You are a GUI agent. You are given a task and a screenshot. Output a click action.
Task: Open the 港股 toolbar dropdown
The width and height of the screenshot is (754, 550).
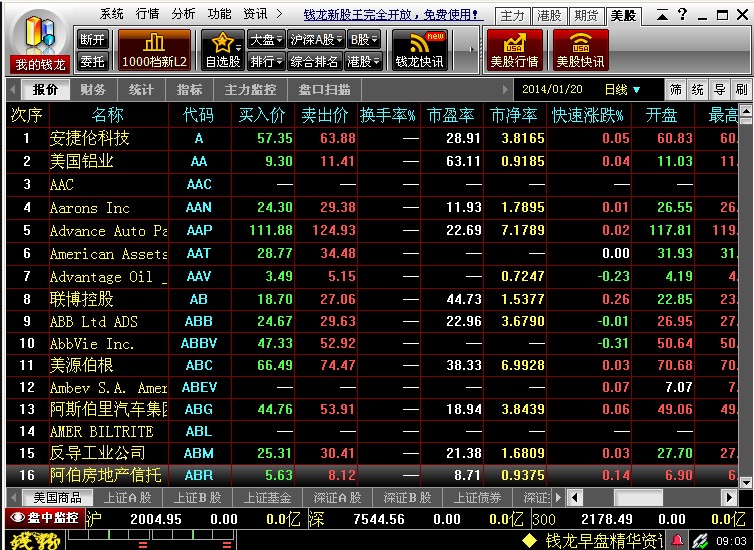pyautogui.click(x=364, y=61)
